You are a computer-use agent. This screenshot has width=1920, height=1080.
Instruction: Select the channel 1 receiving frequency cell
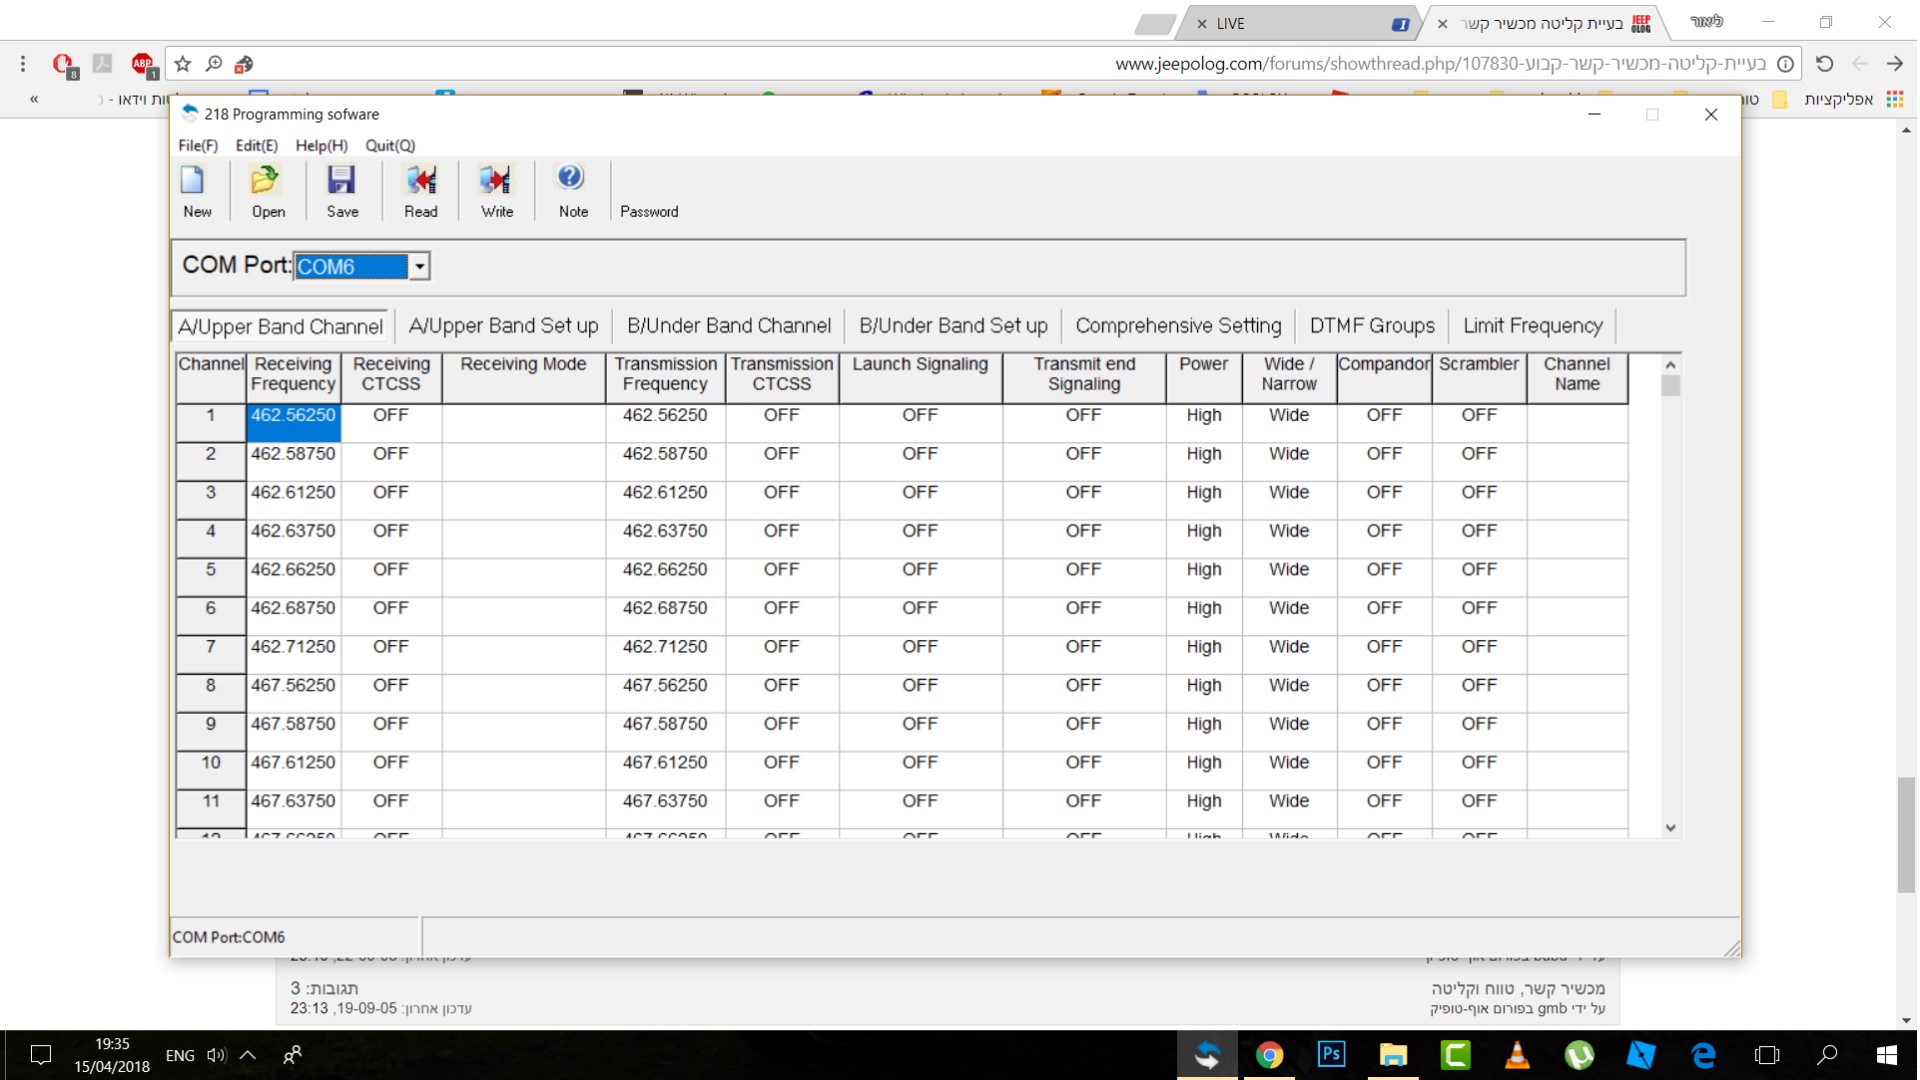293,422
